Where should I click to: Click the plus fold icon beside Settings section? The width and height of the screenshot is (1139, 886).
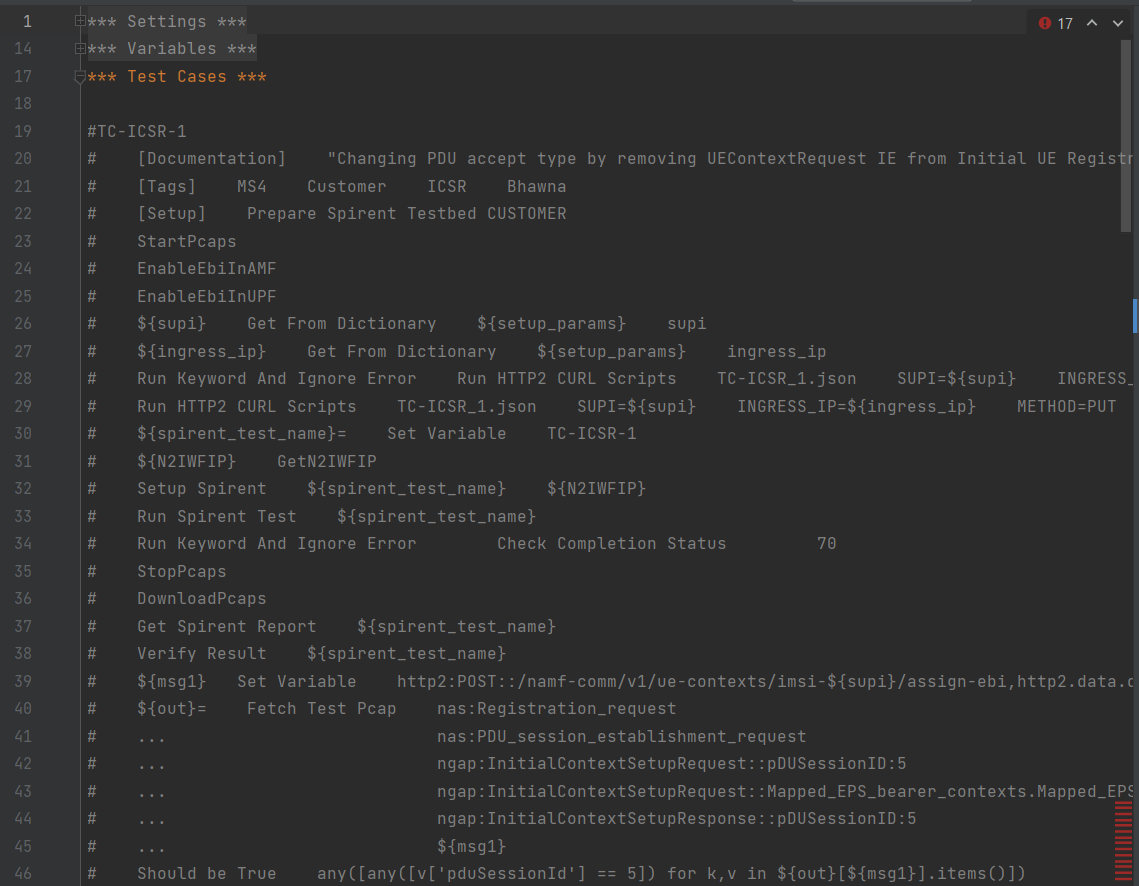coord(78,20)
